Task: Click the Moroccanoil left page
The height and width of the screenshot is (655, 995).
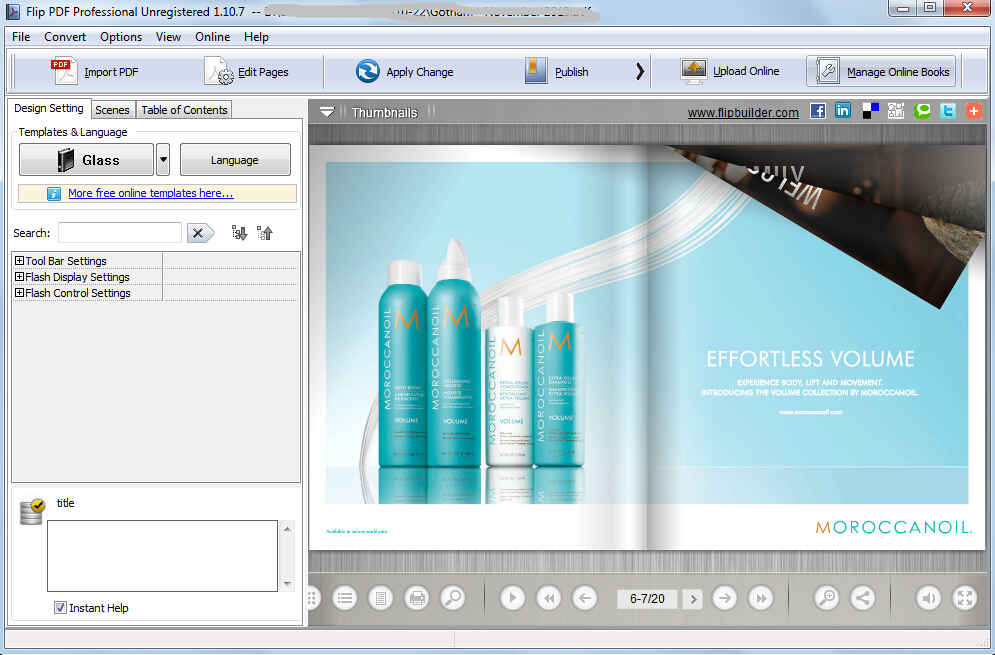Action: point(478,347)
